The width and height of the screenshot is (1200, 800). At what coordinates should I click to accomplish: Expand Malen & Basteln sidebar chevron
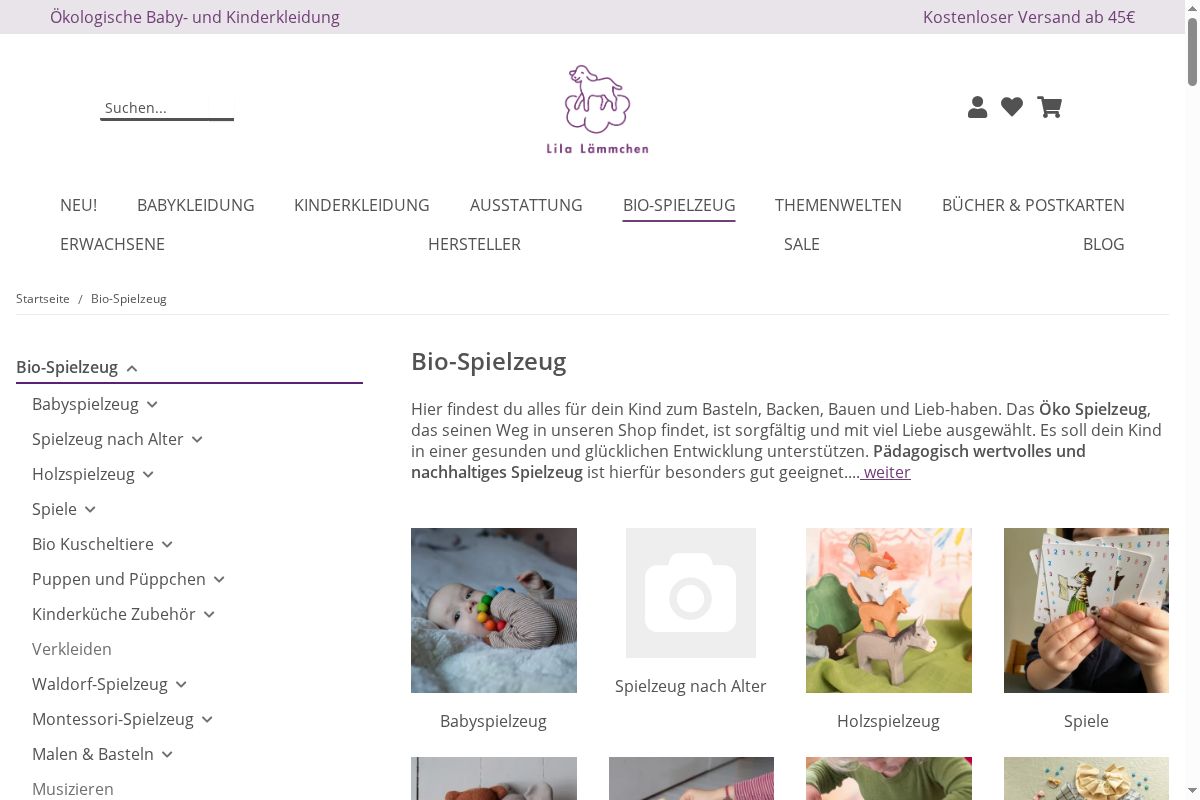point(167,755)
